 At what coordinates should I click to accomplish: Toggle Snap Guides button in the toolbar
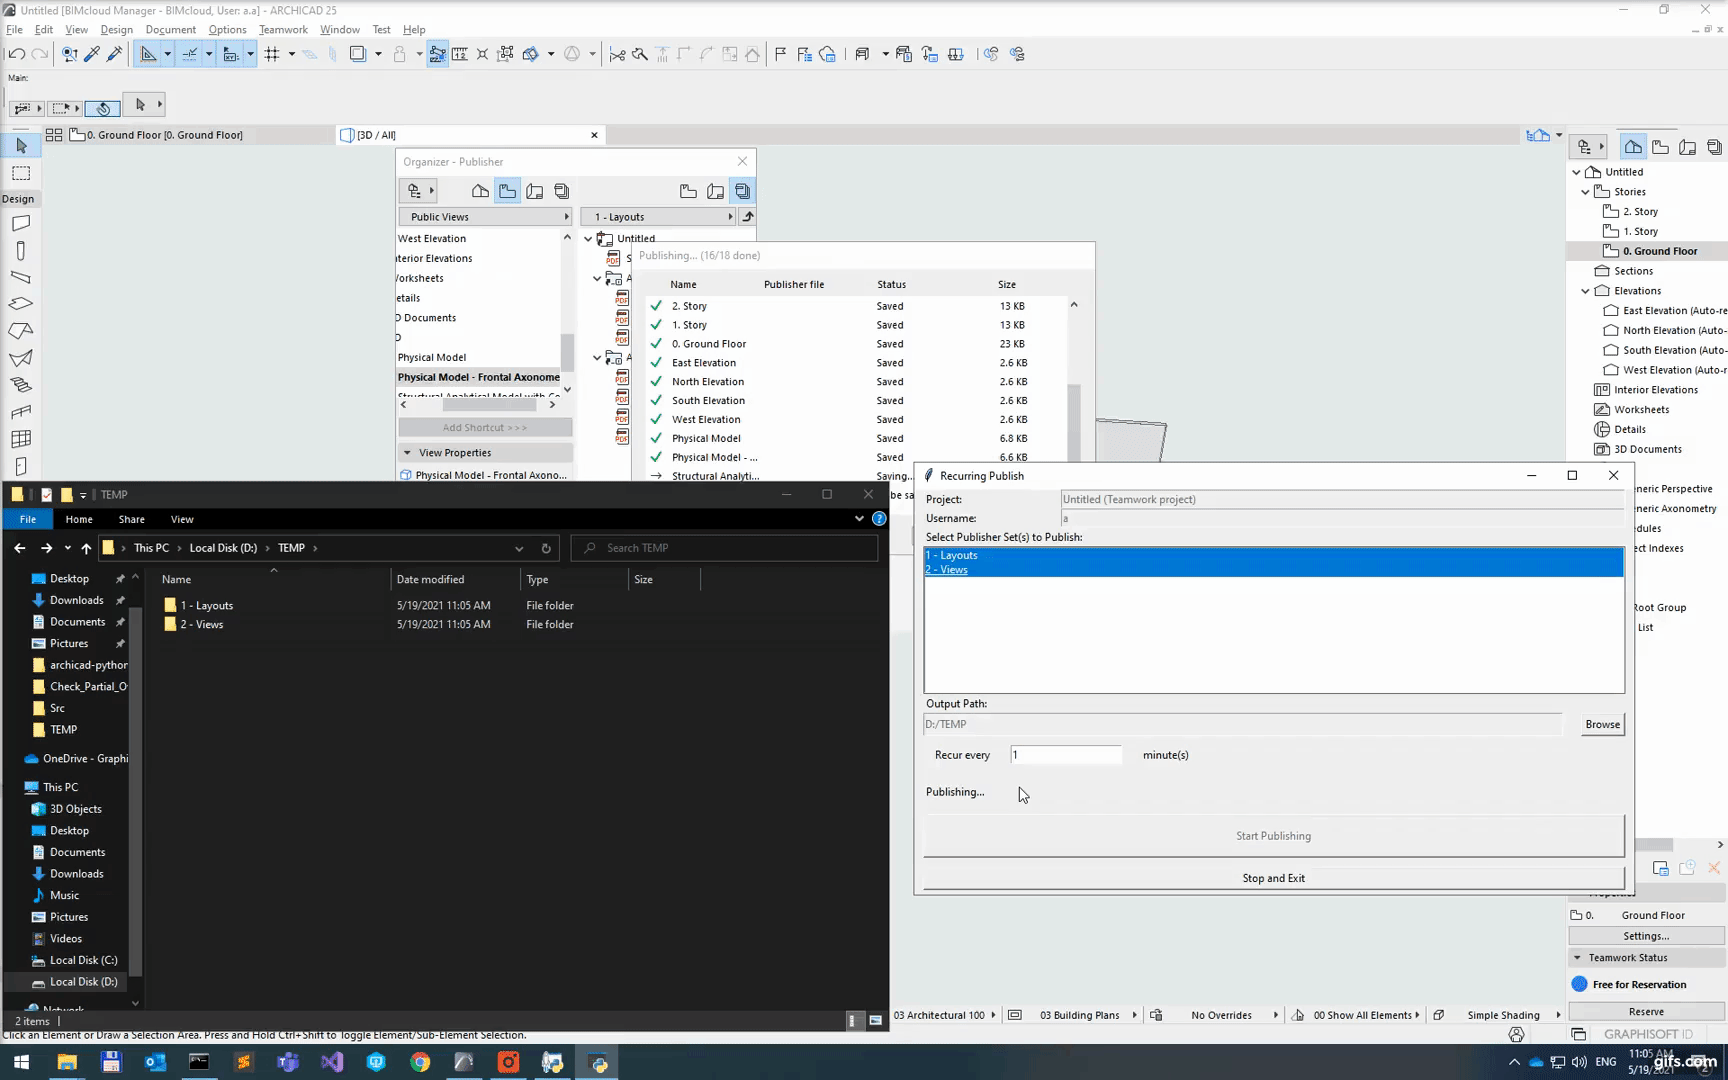[189, 54]
